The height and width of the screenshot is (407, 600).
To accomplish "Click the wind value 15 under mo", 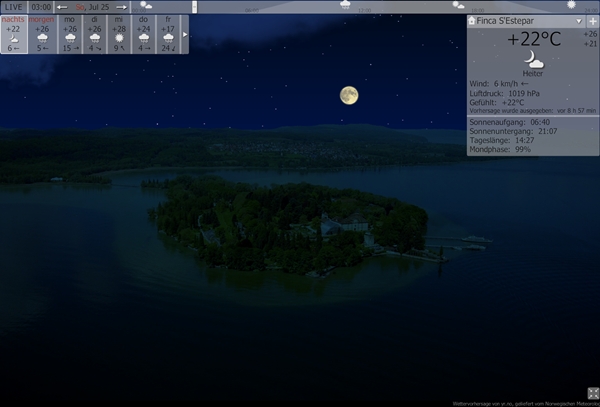I will 67,48.
